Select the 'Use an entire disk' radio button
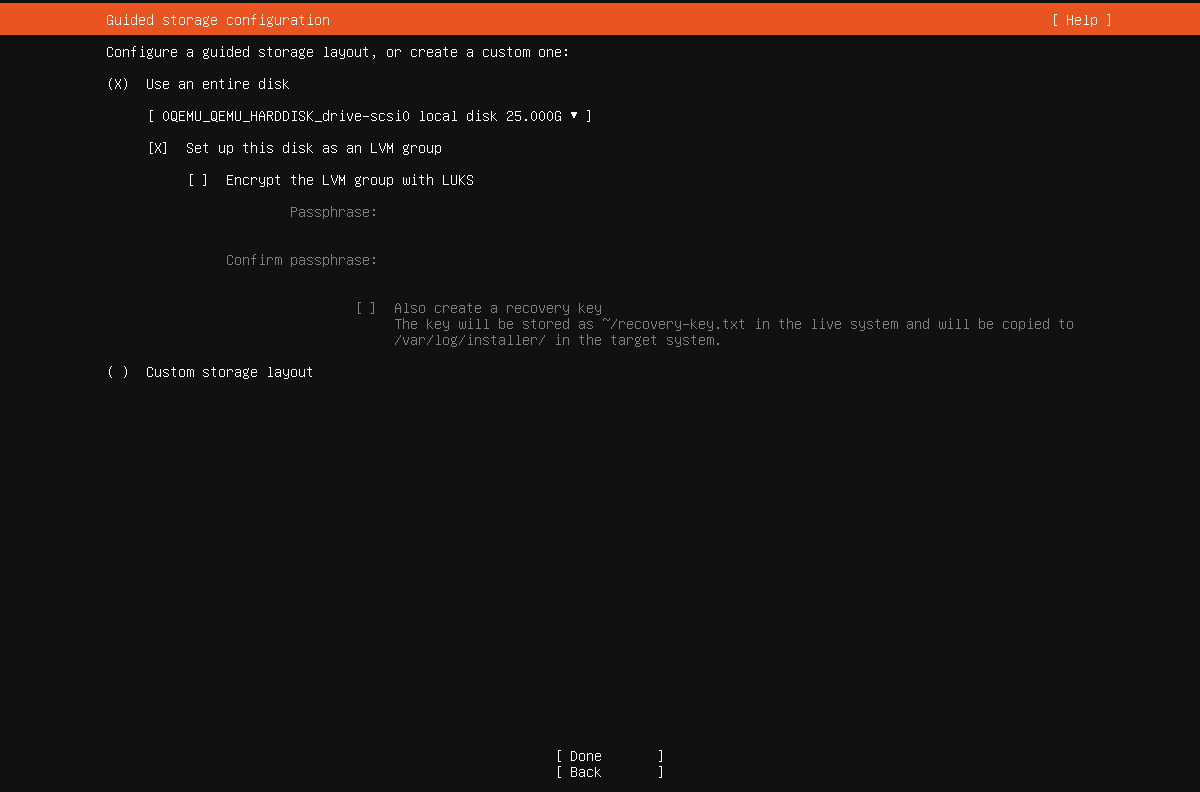1200x792 pixels. coord(118,84)
